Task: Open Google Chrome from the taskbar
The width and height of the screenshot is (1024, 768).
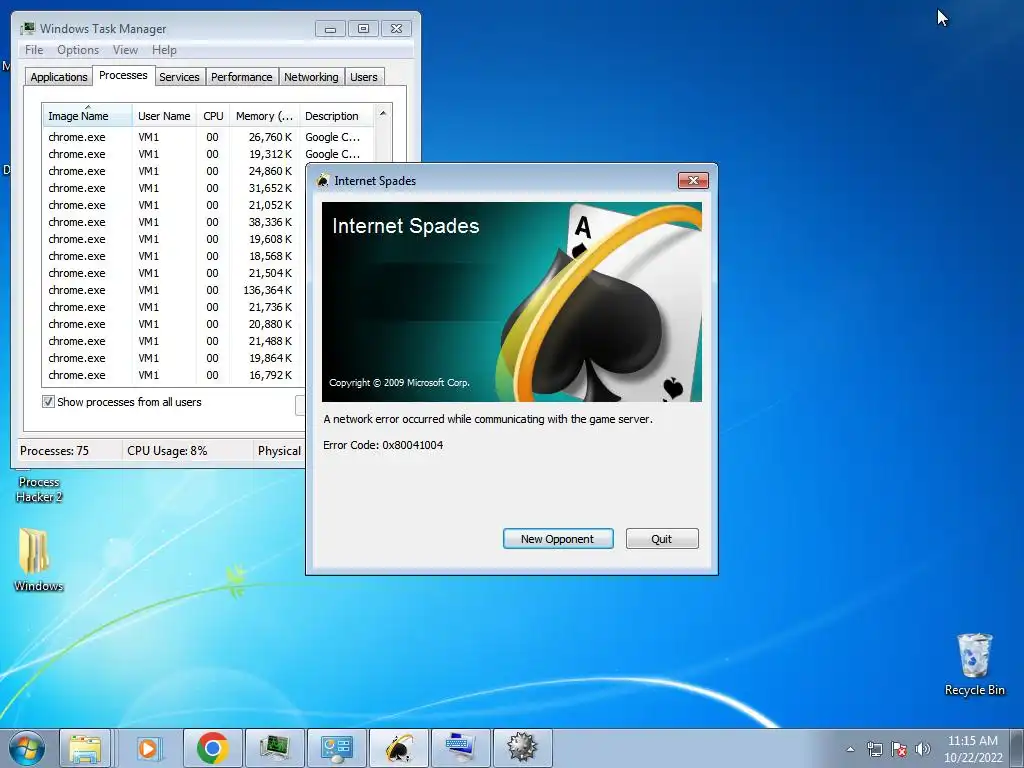Action: click(x=212, y=748)
